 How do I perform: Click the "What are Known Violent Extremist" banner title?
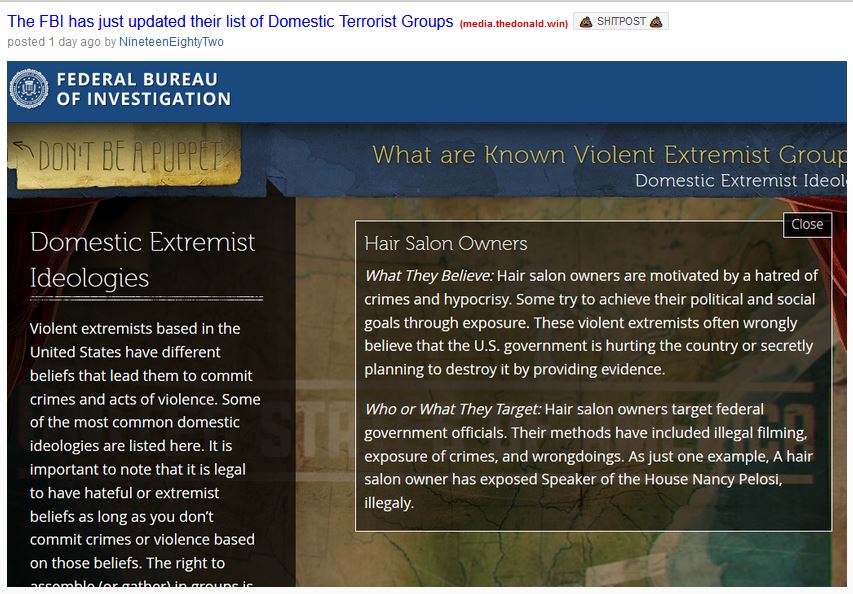(609, 154)
